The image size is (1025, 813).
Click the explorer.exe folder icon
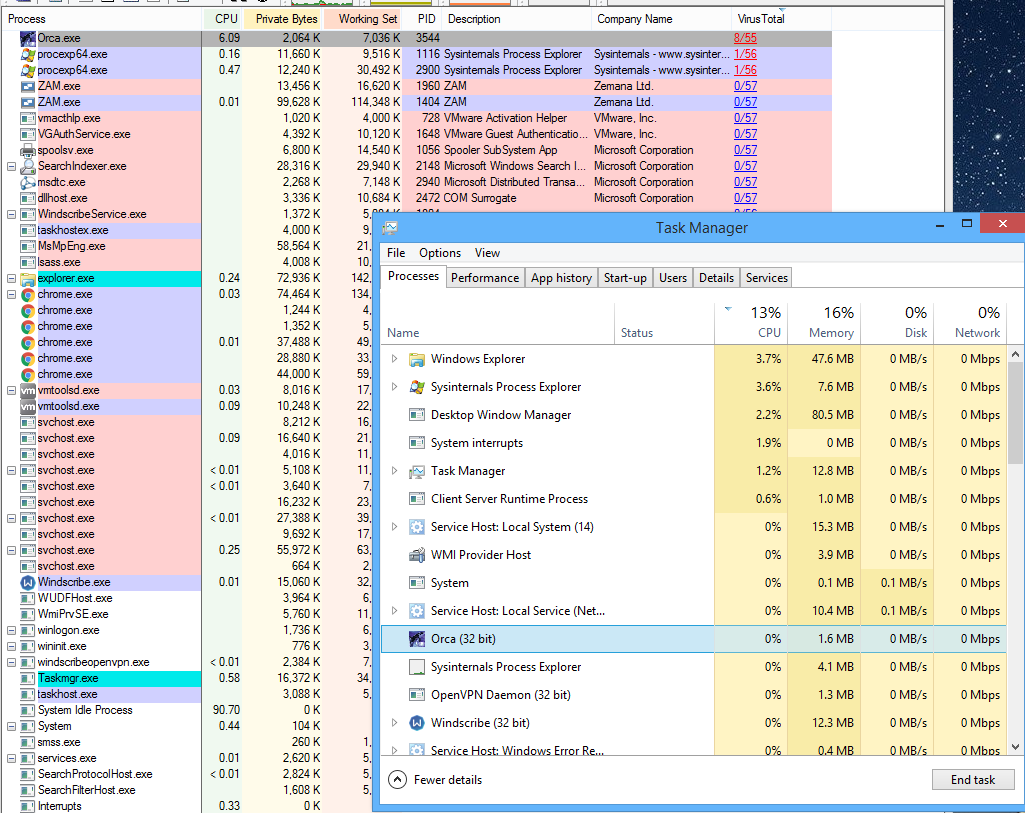pos(28,278)
